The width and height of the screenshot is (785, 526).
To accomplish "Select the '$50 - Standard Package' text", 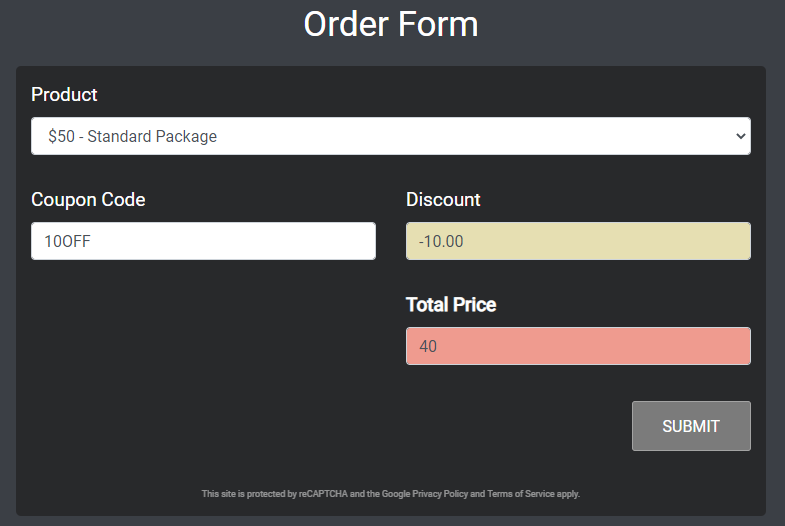I will coord(133,136).
